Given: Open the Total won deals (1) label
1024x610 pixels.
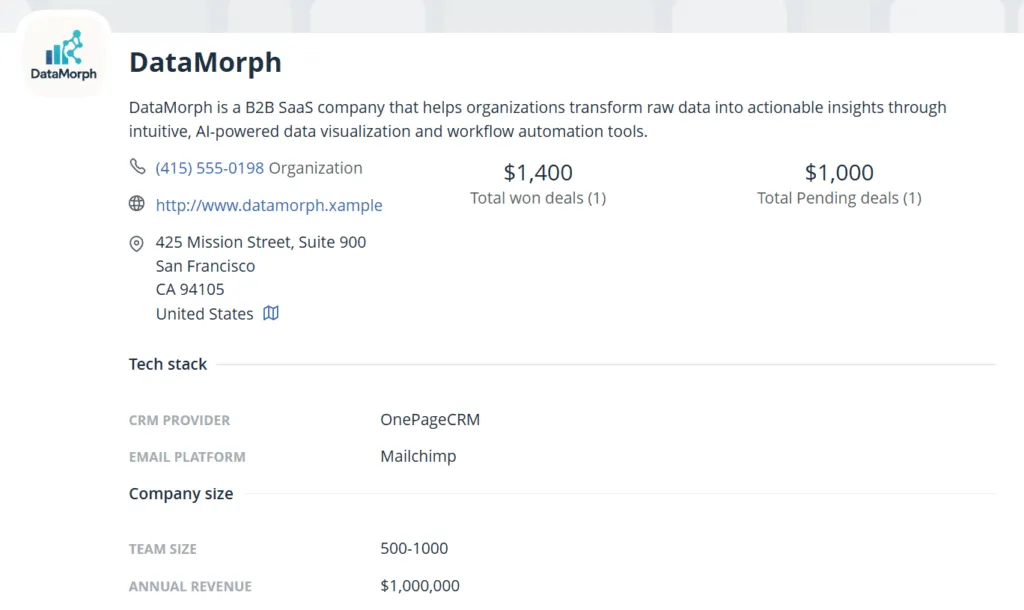Looking at the screenshot, I should pos(538,198).
